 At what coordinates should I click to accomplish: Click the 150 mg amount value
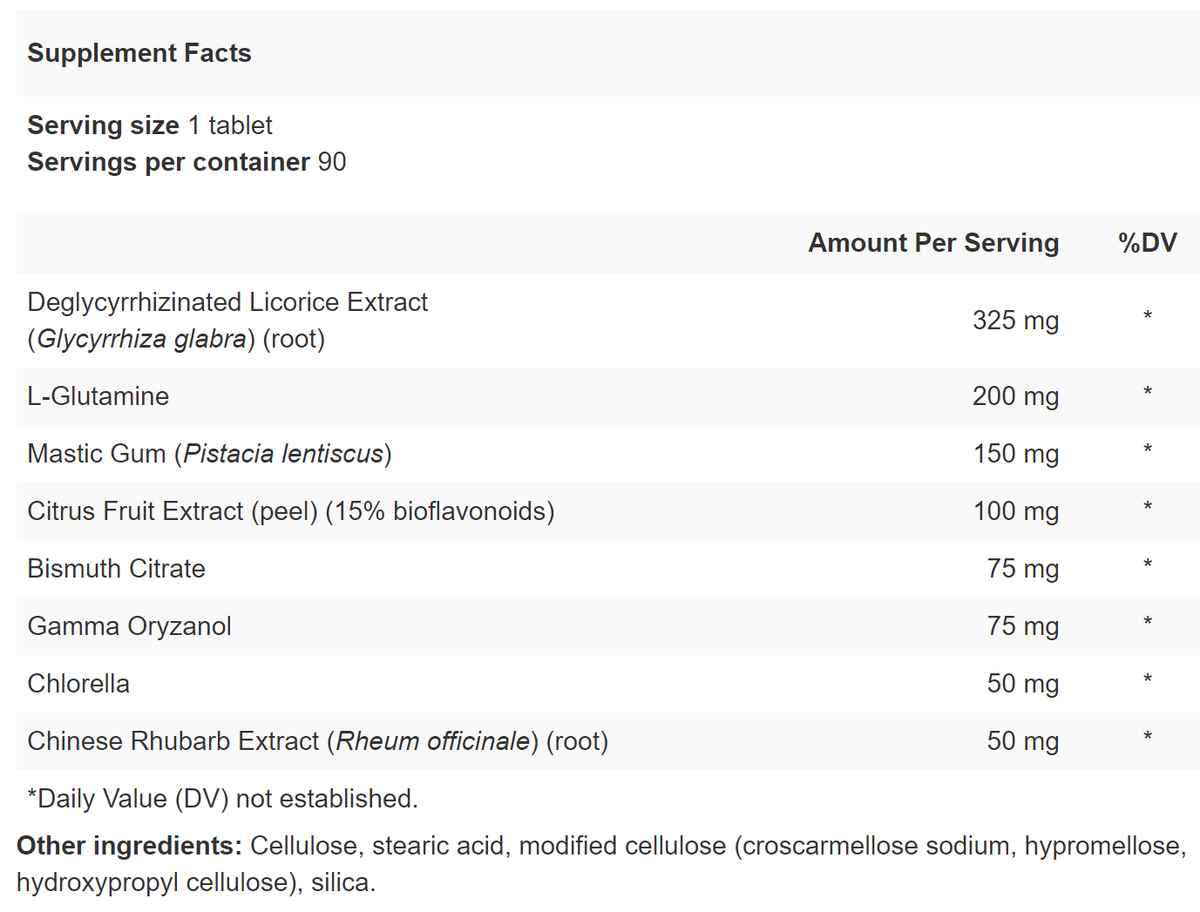point(1015,454)
